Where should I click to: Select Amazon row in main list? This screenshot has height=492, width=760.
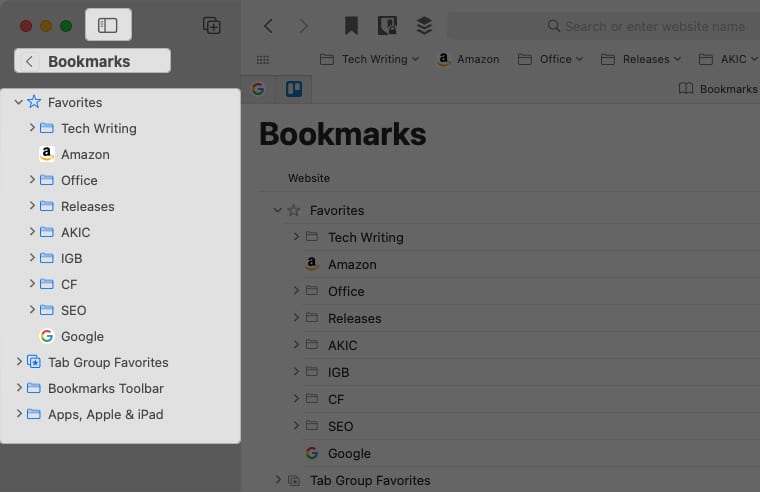pyautogui.click(x=532, y=264)
